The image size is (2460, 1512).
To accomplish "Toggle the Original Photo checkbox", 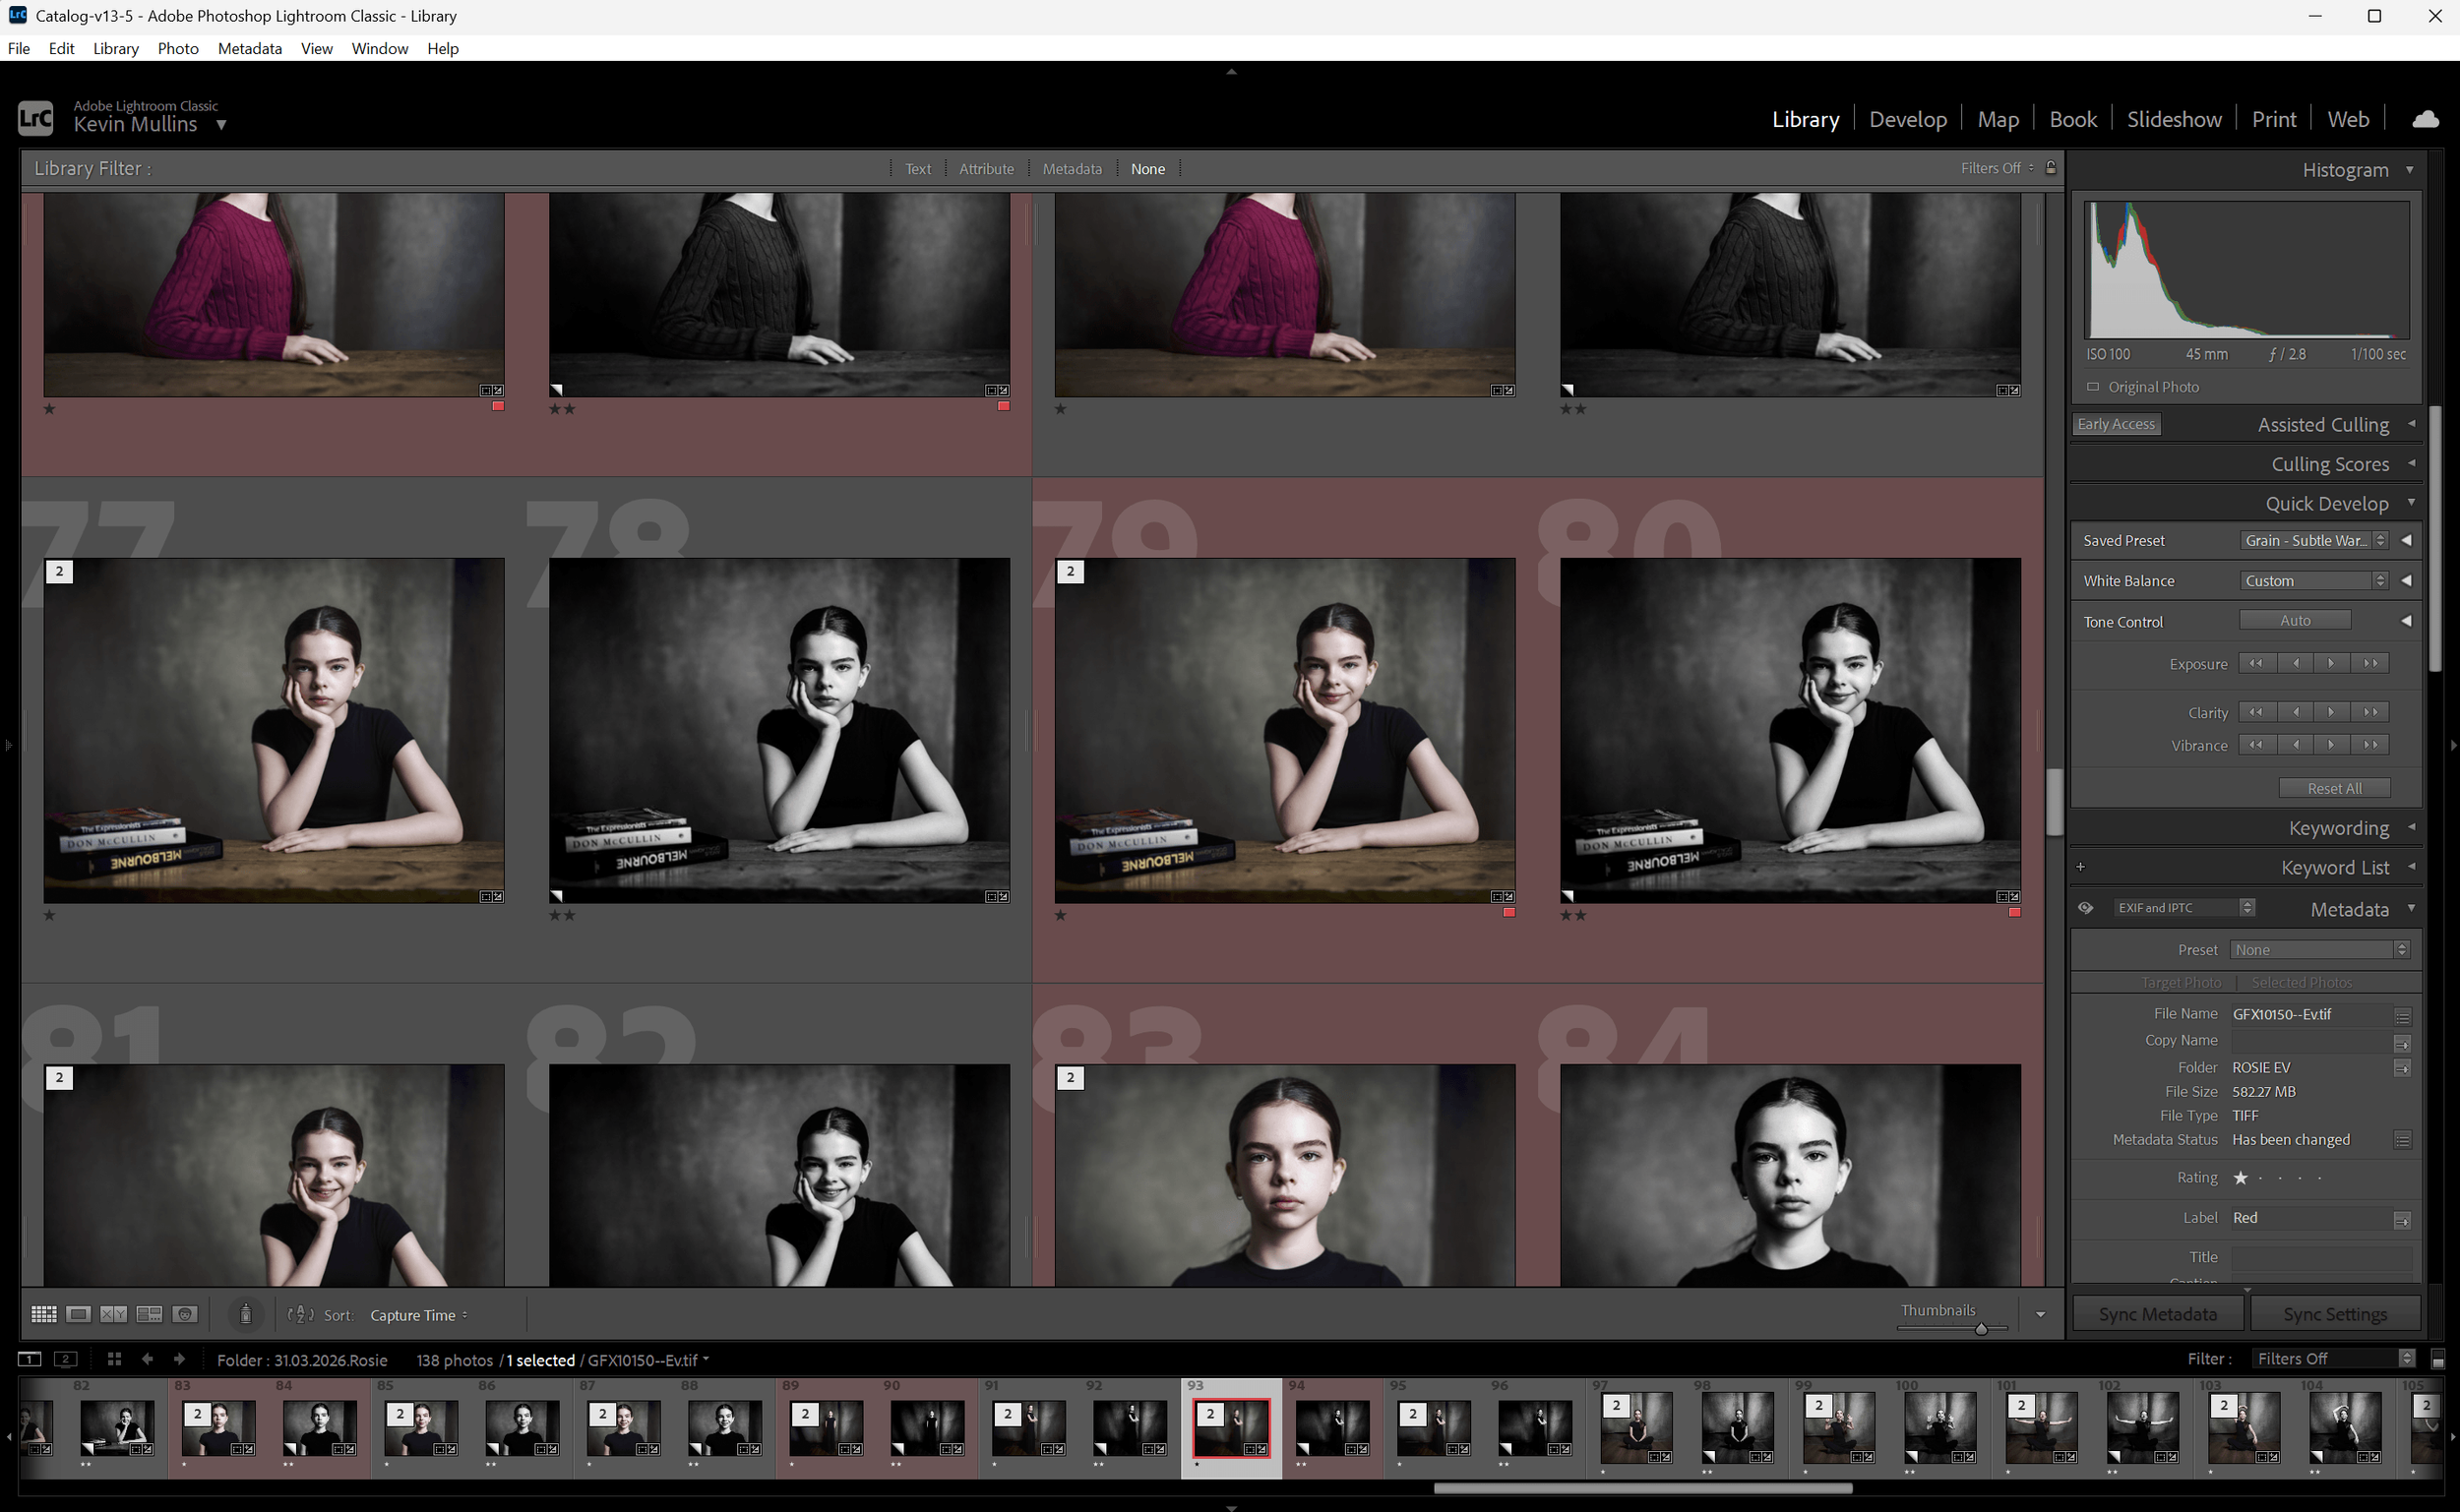I will (x=2092, y=387).
